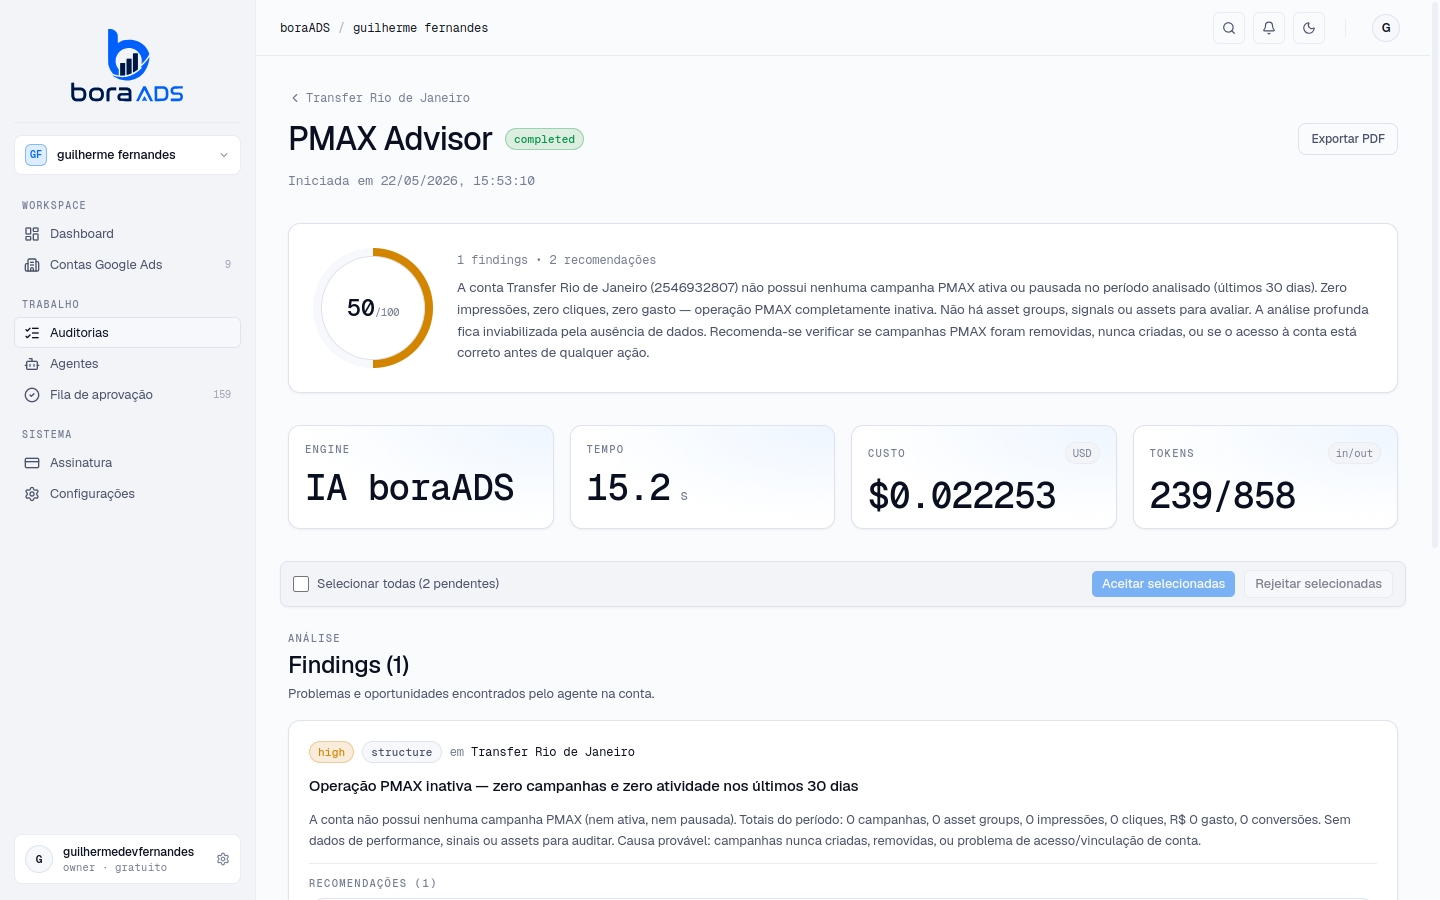Expand the guilherme fernandes workspace switcher

(127, 155)
